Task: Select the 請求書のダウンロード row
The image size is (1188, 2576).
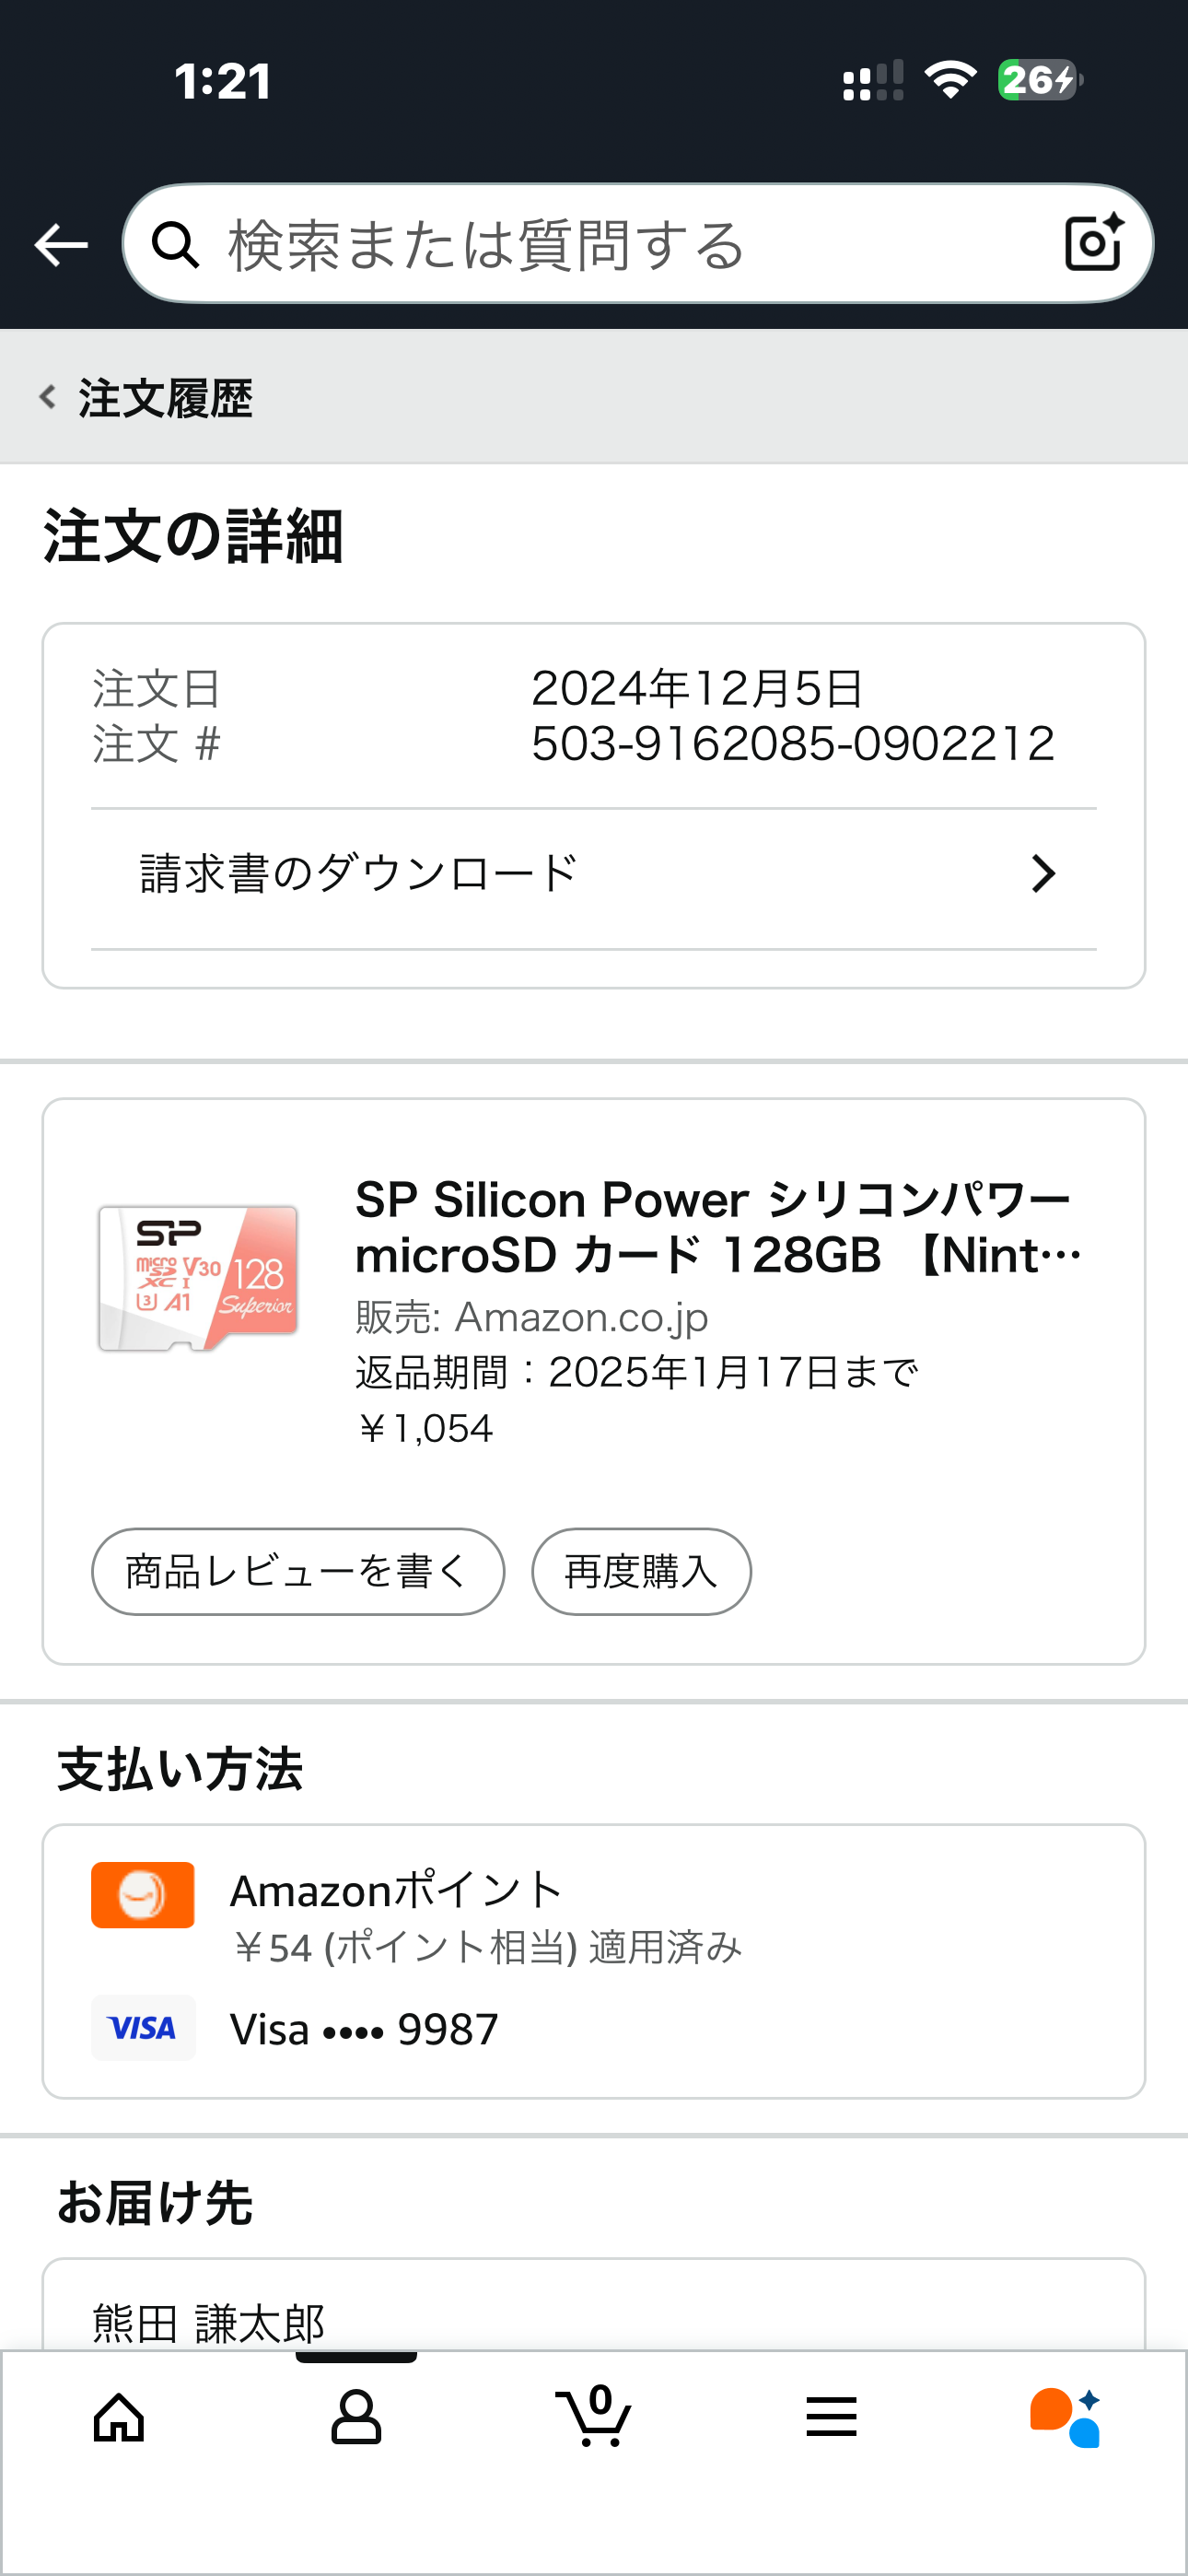Action: point(593,874)
